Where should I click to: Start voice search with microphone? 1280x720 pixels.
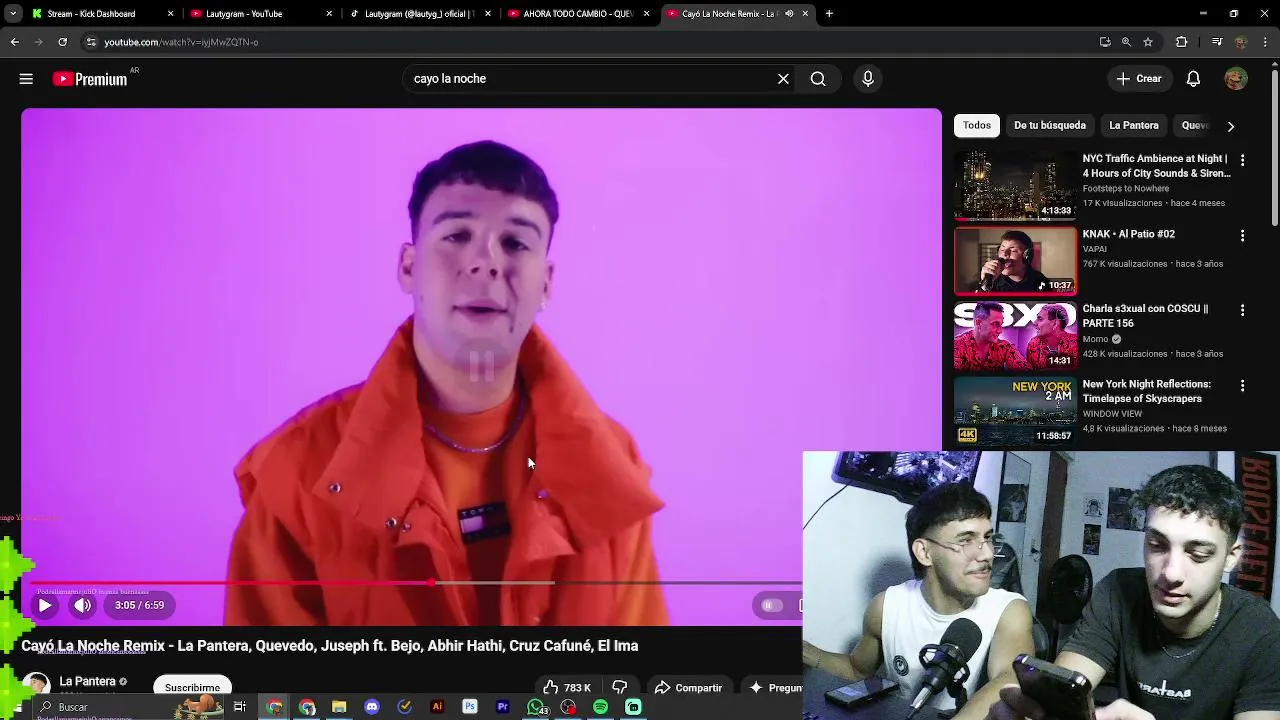(x=868, y=79)
